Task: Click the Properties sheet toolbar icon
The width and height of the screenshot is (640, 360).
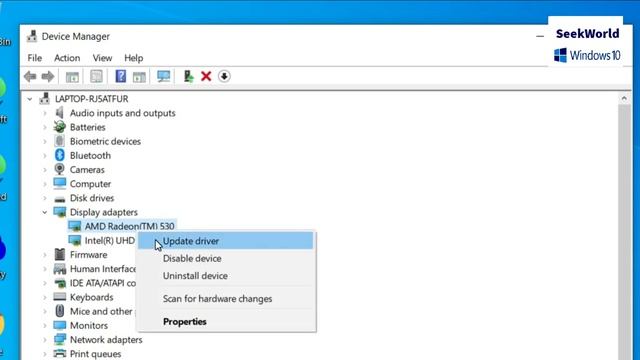Action: pyautogui.click(x=96, y=76)
